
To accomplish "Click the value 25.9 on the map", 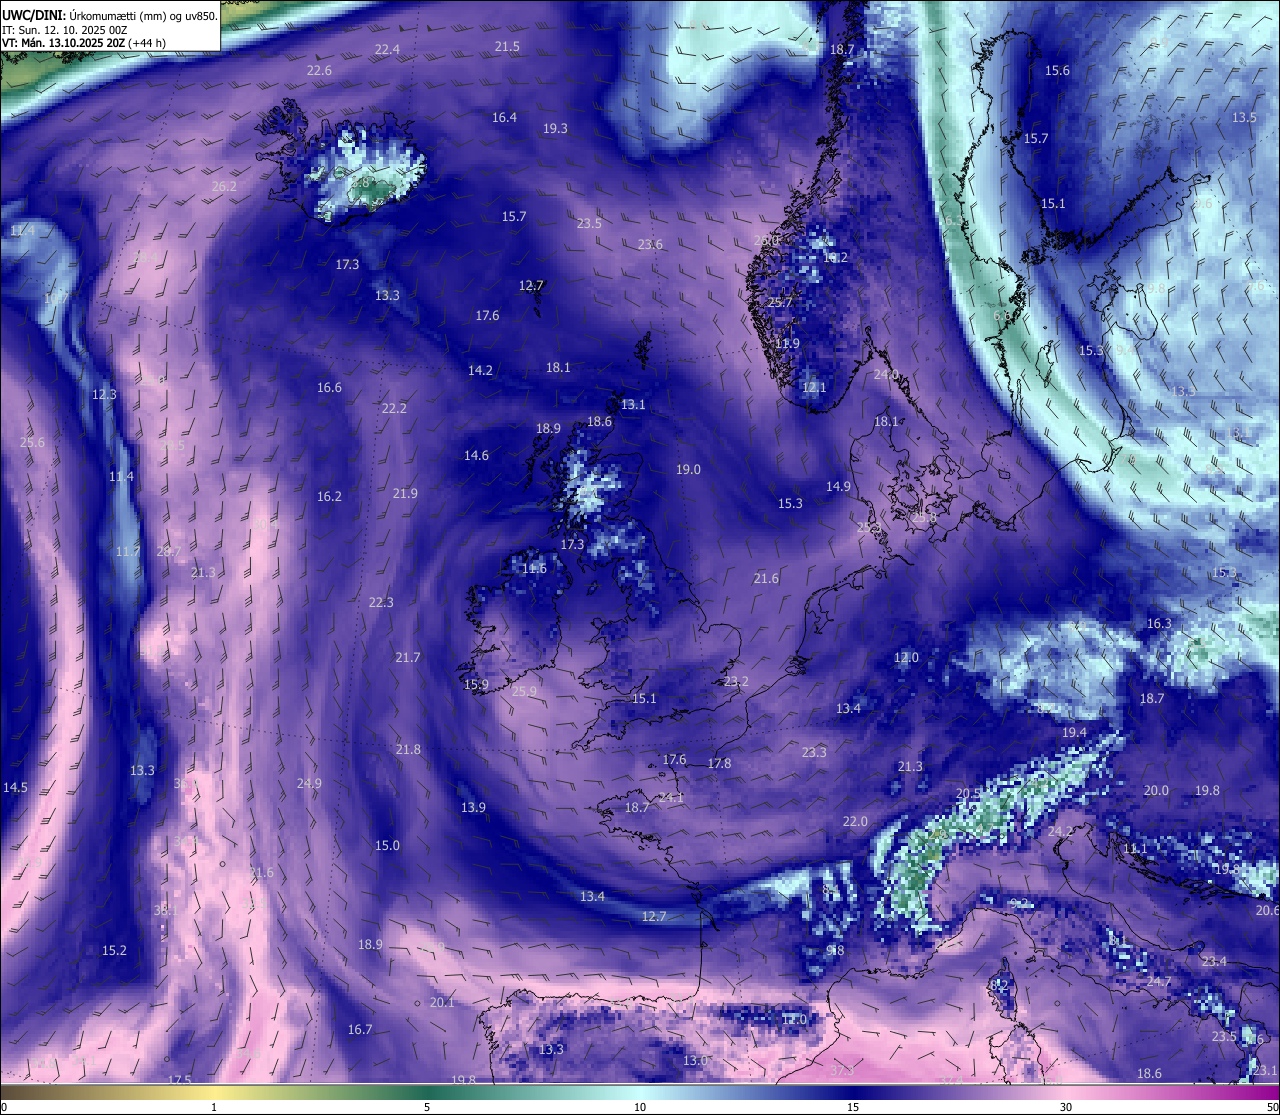I will (x=524, y=691).
